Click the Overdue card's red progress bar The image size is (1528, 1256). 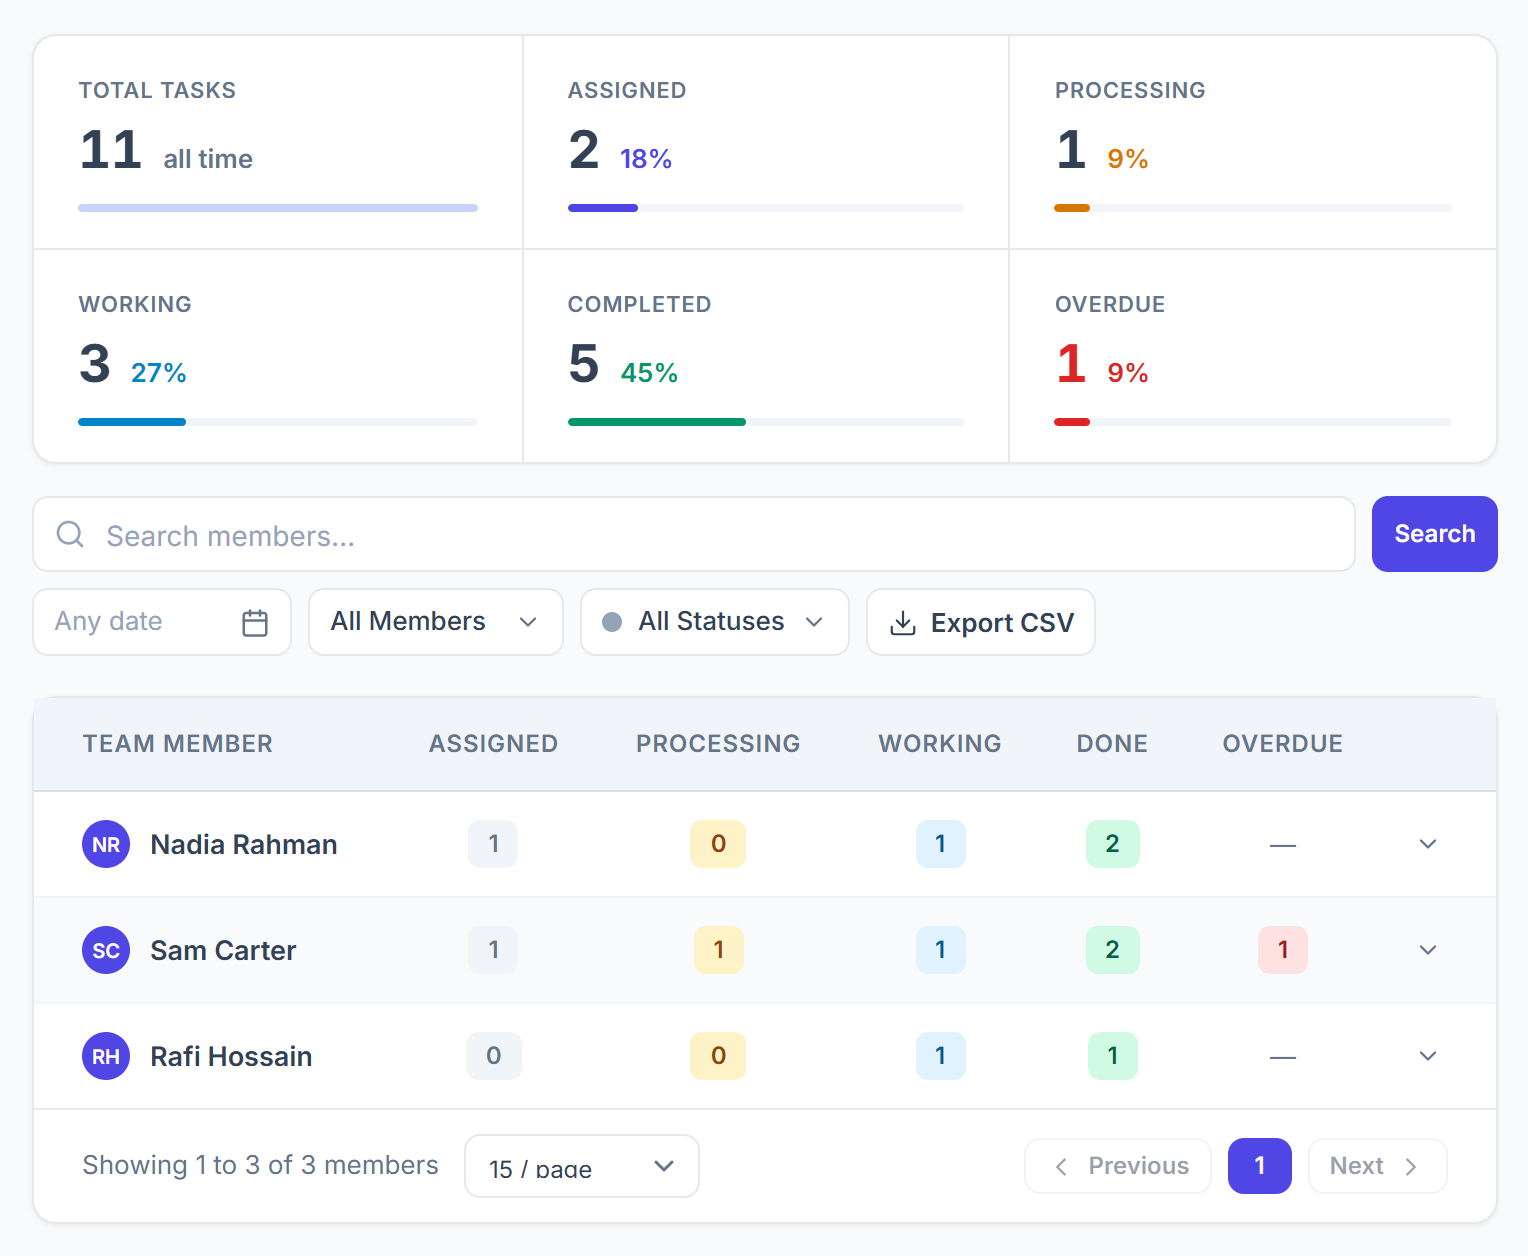(1253, 422)
